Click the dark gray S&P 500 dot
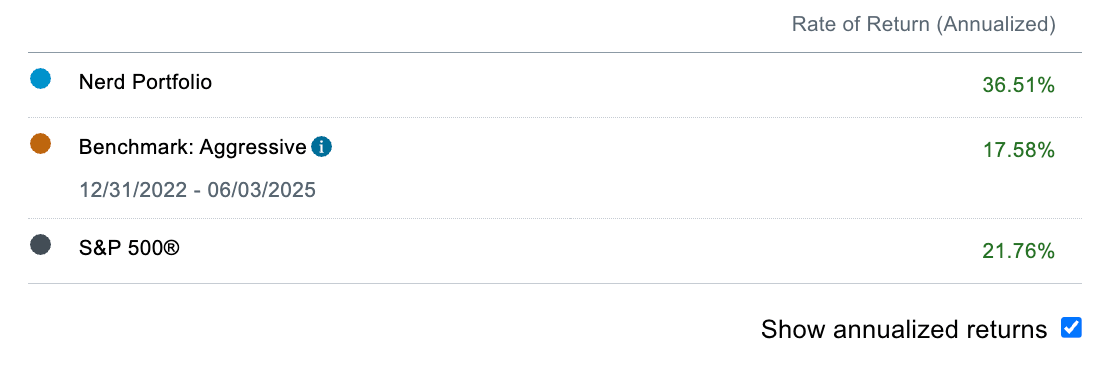Image resolution: width=1110 pixels, height=386 pixels. tap(40, 245)
